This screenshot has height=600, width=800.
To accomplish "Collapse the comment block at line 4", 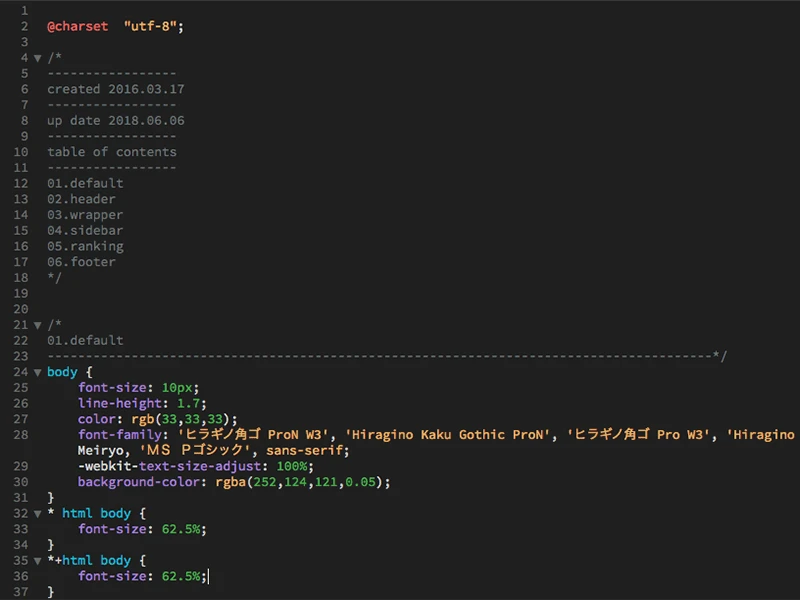I will [37, 58].
